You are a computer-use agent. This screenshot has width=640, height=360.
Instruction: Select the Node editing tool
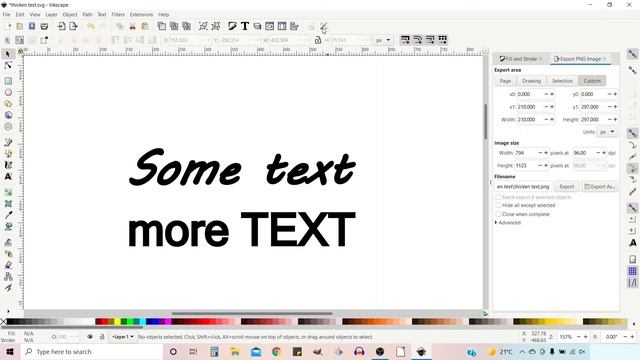point(8,65)
